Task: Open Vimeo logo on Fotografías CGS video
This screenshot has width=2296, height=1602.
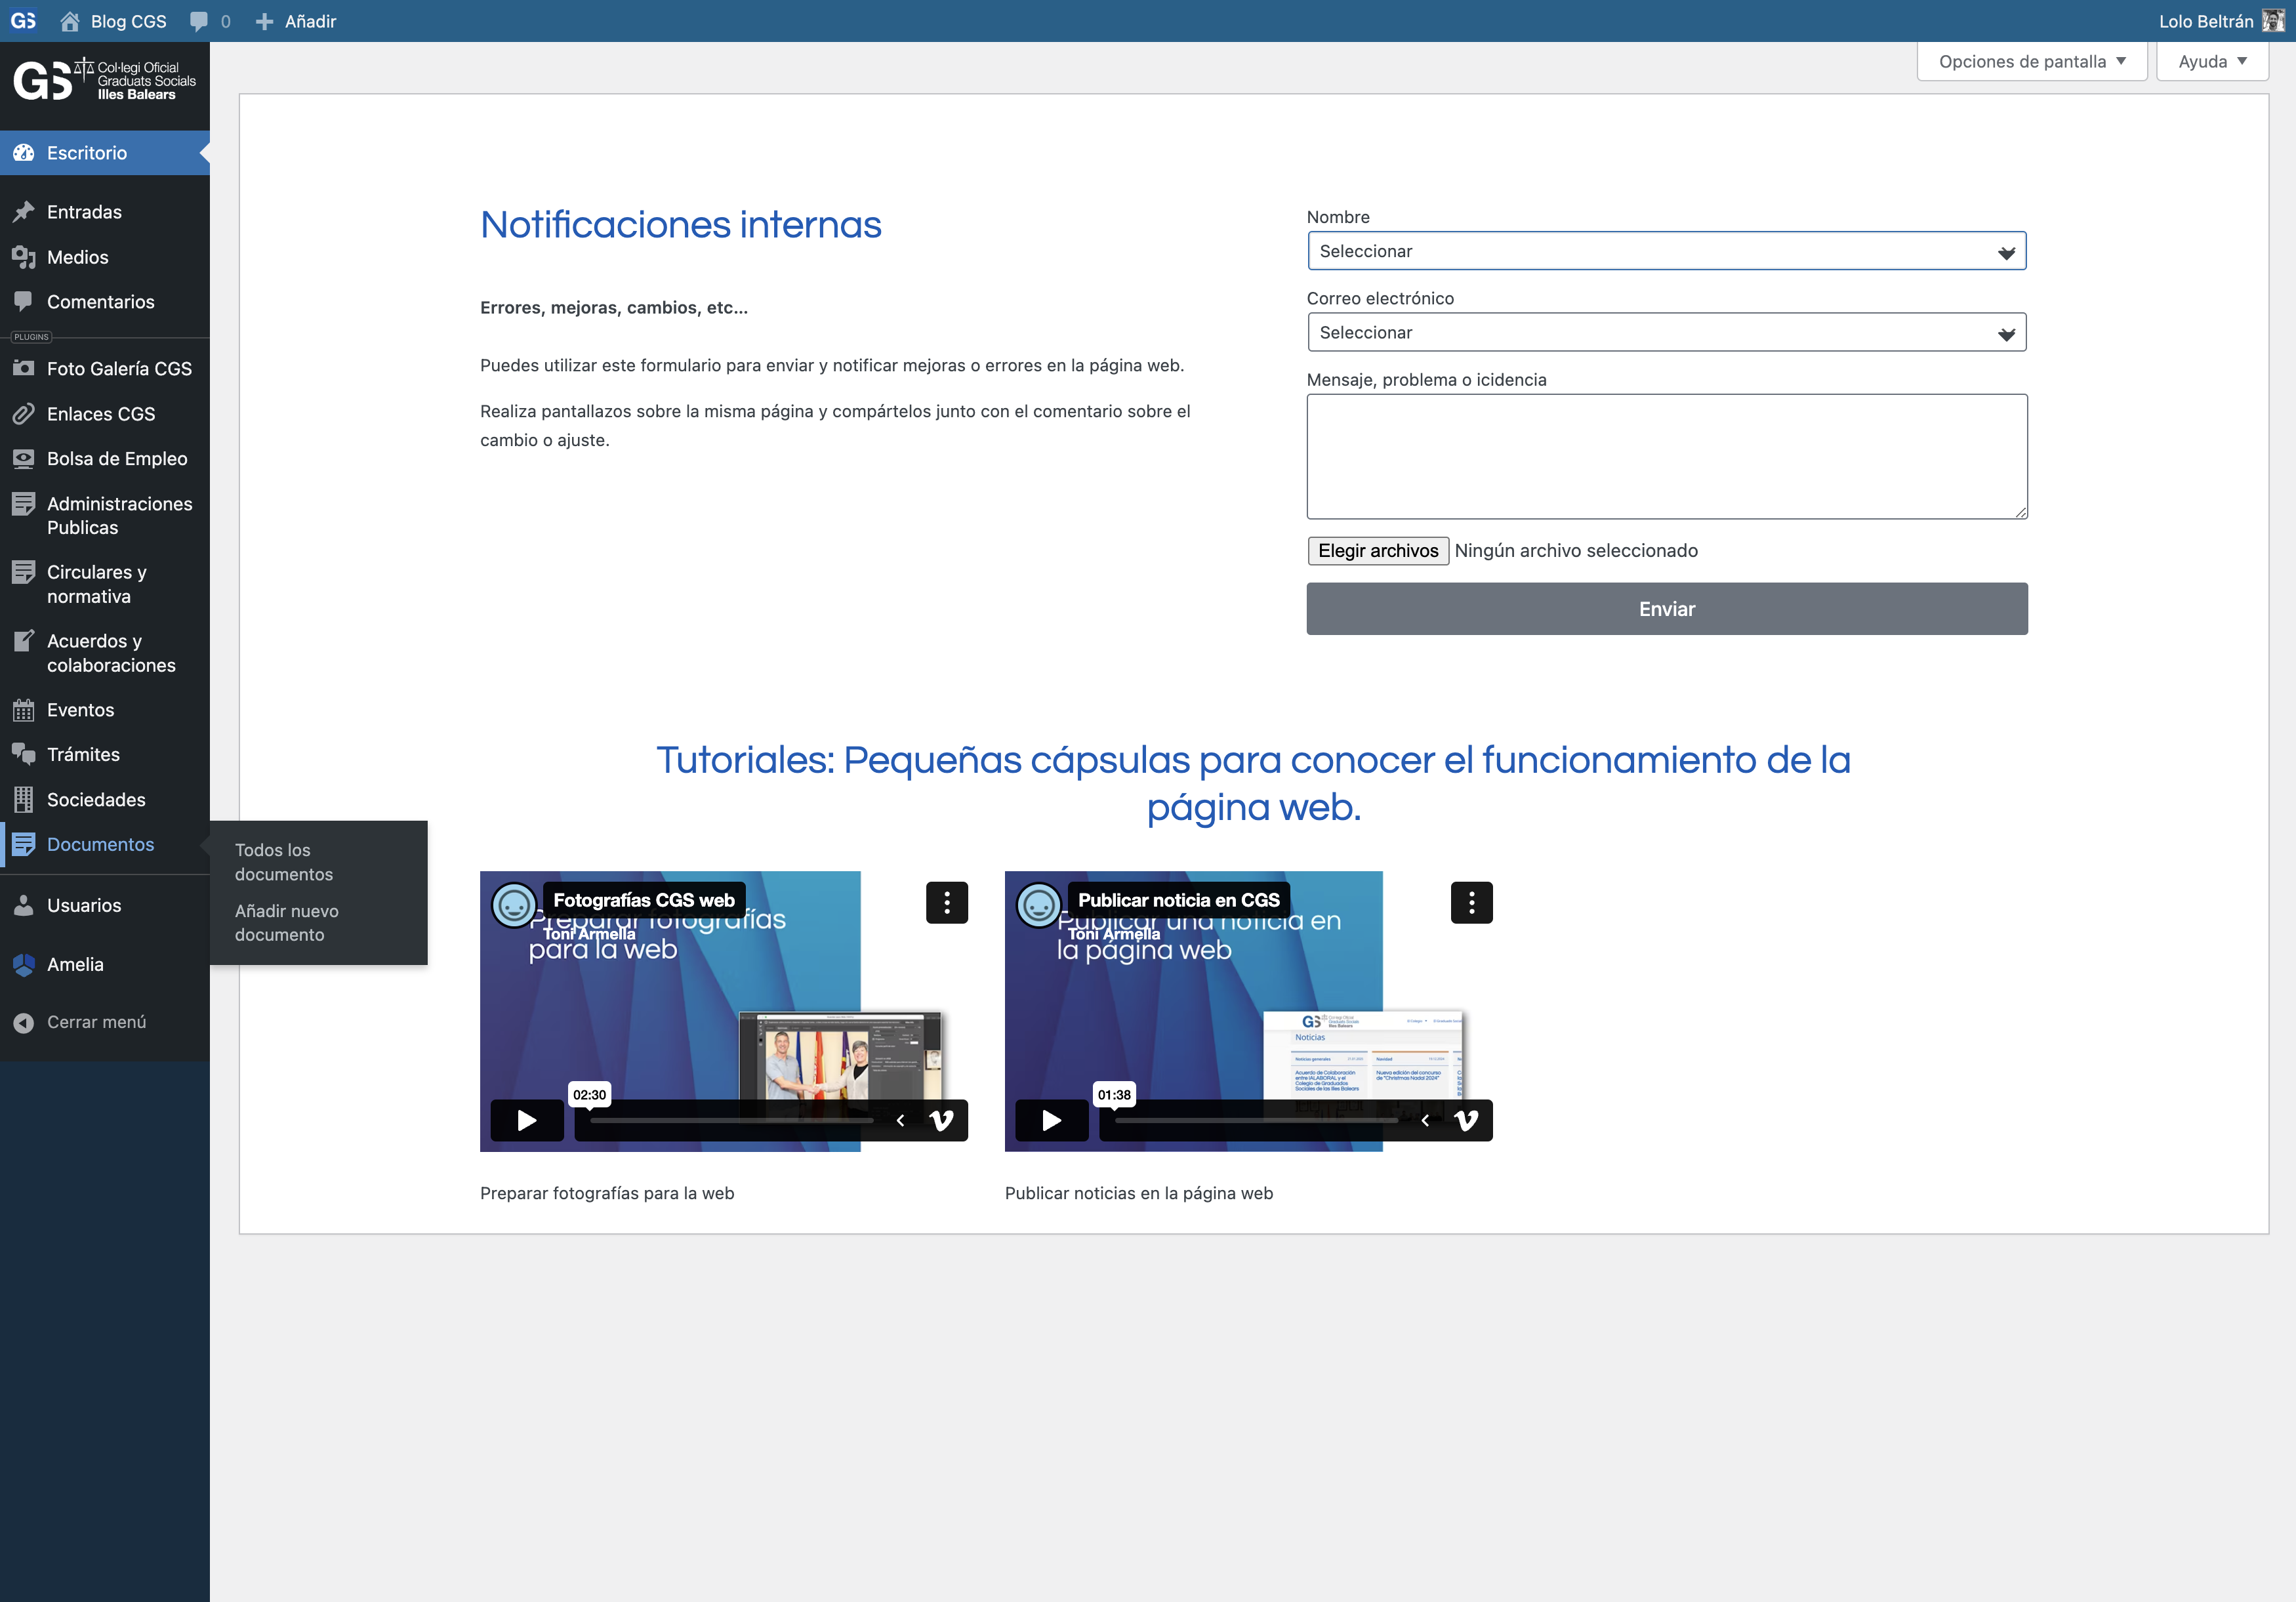Action: 941,1120
